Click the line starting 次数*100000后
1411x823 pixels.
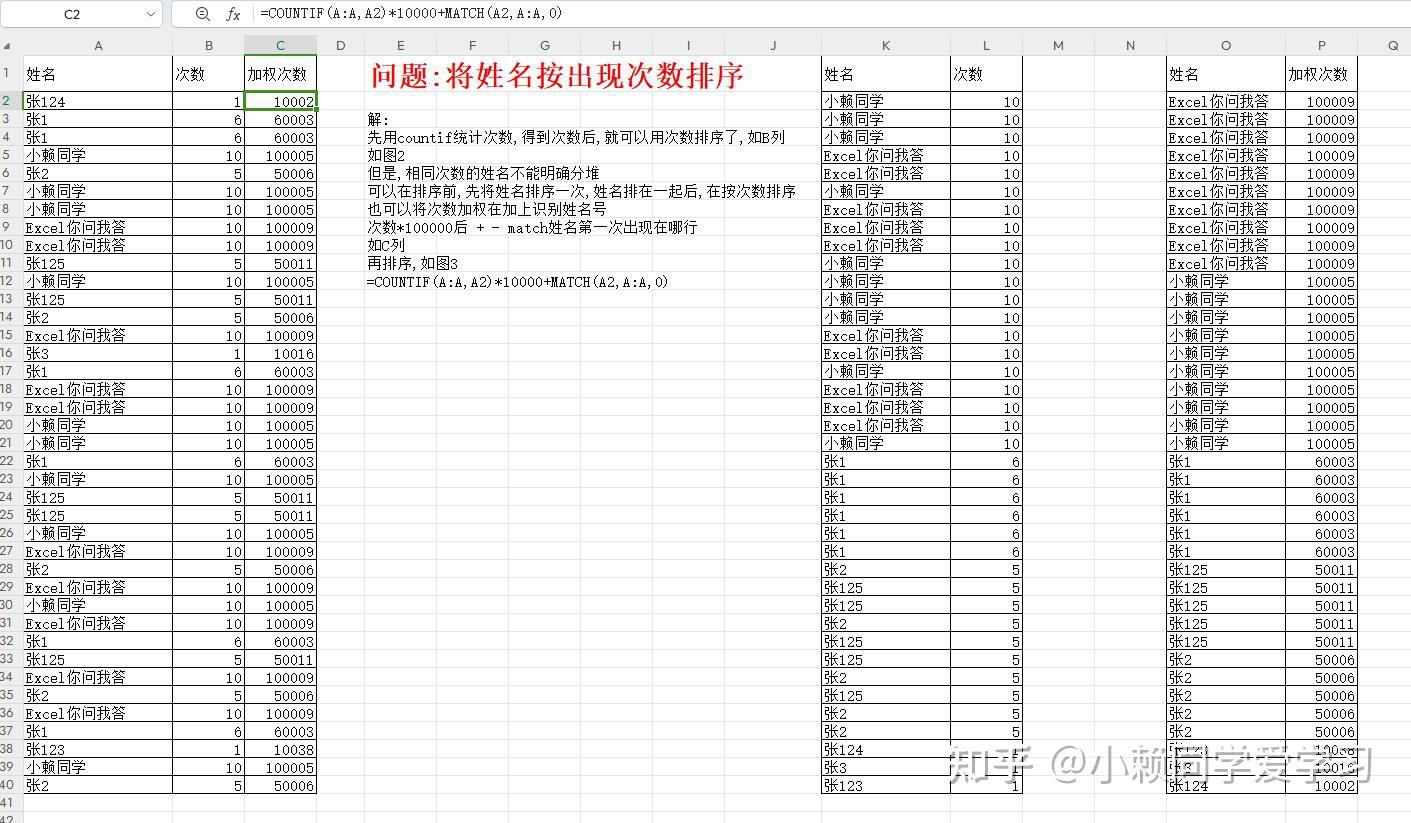(532, 228)
